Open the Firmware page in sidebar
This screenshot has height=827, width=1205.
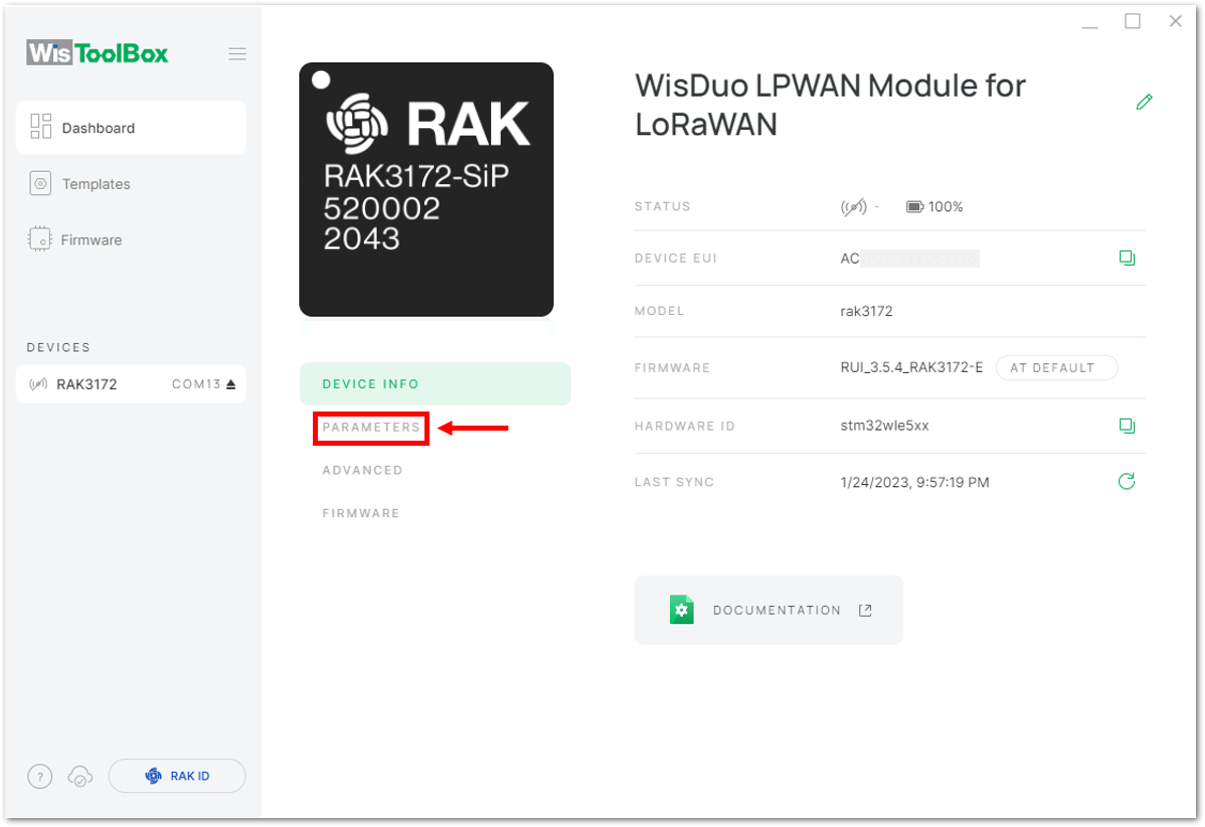76,240
